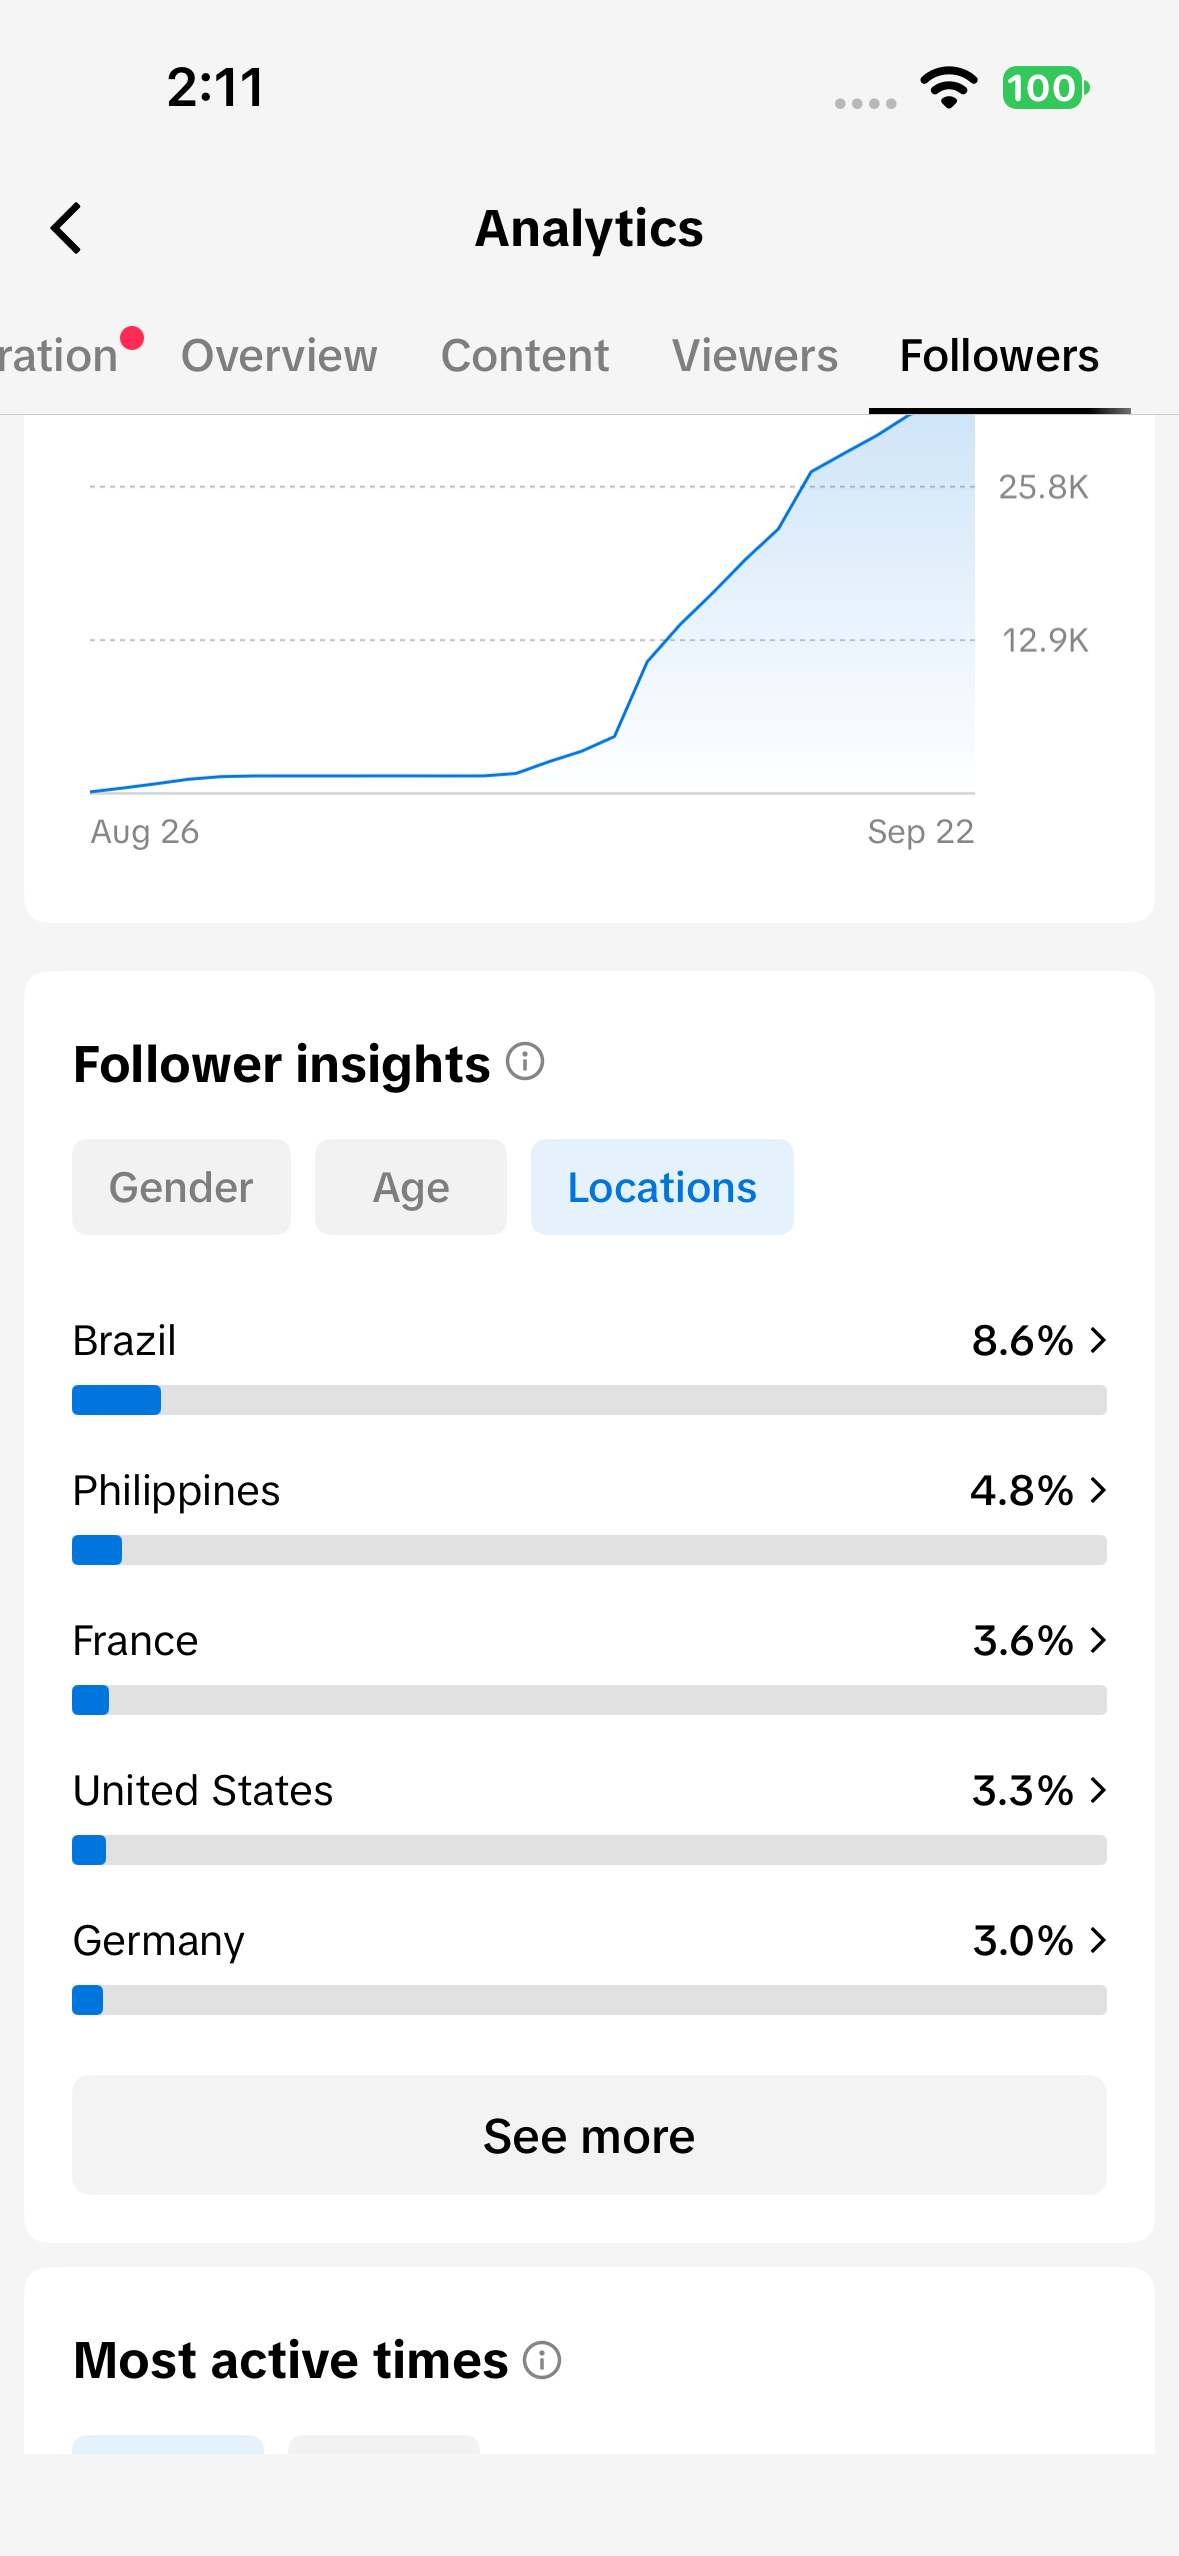Open Most active times info icon

coord(542,2360)
